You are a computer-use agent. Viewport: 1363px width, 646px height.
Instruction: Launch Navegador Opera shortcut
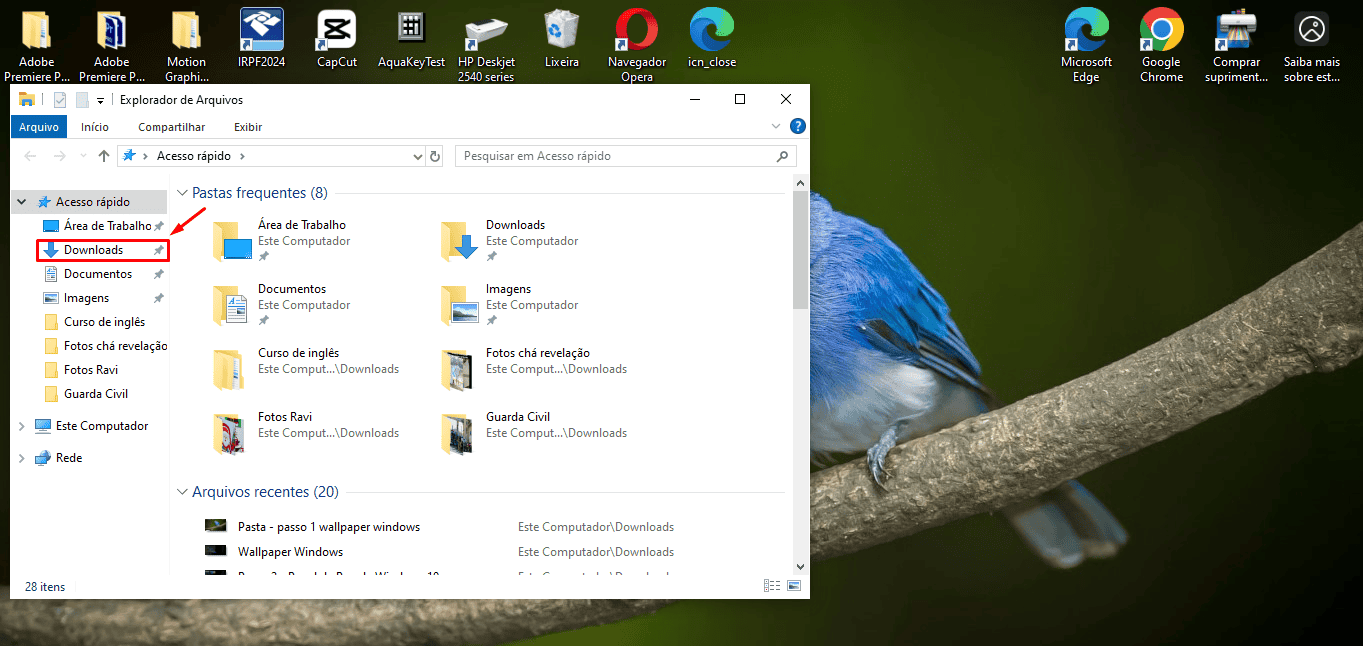click(x=637, y=45)
